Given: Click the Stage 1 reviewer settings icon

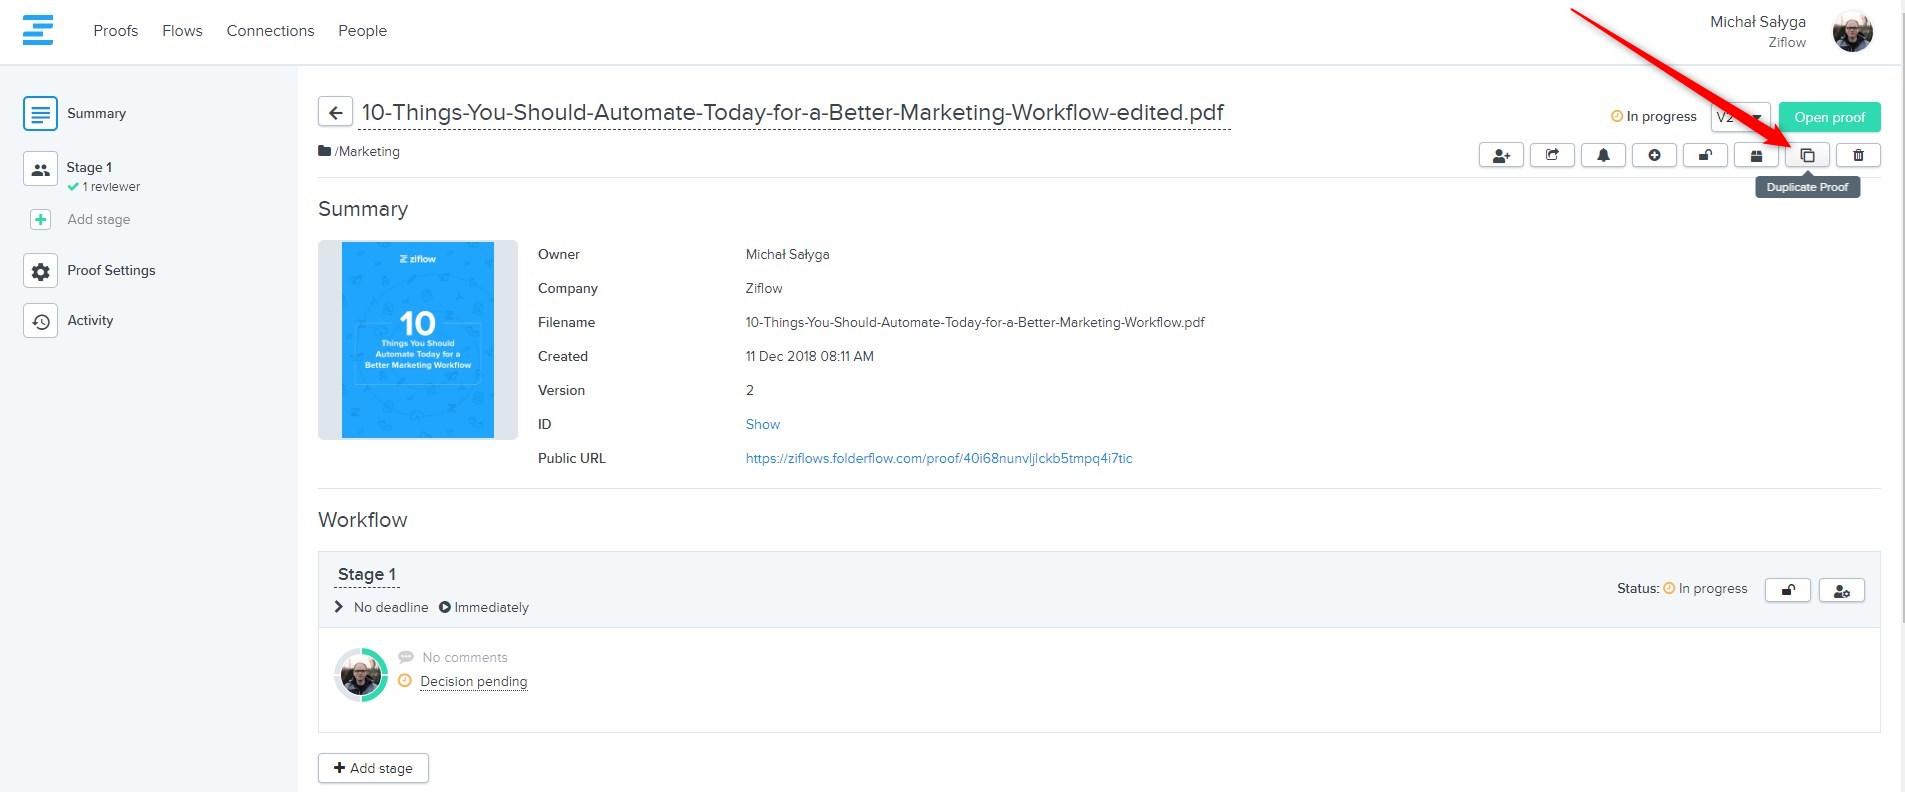Looking at the screenshot, I should (1841, 590).
